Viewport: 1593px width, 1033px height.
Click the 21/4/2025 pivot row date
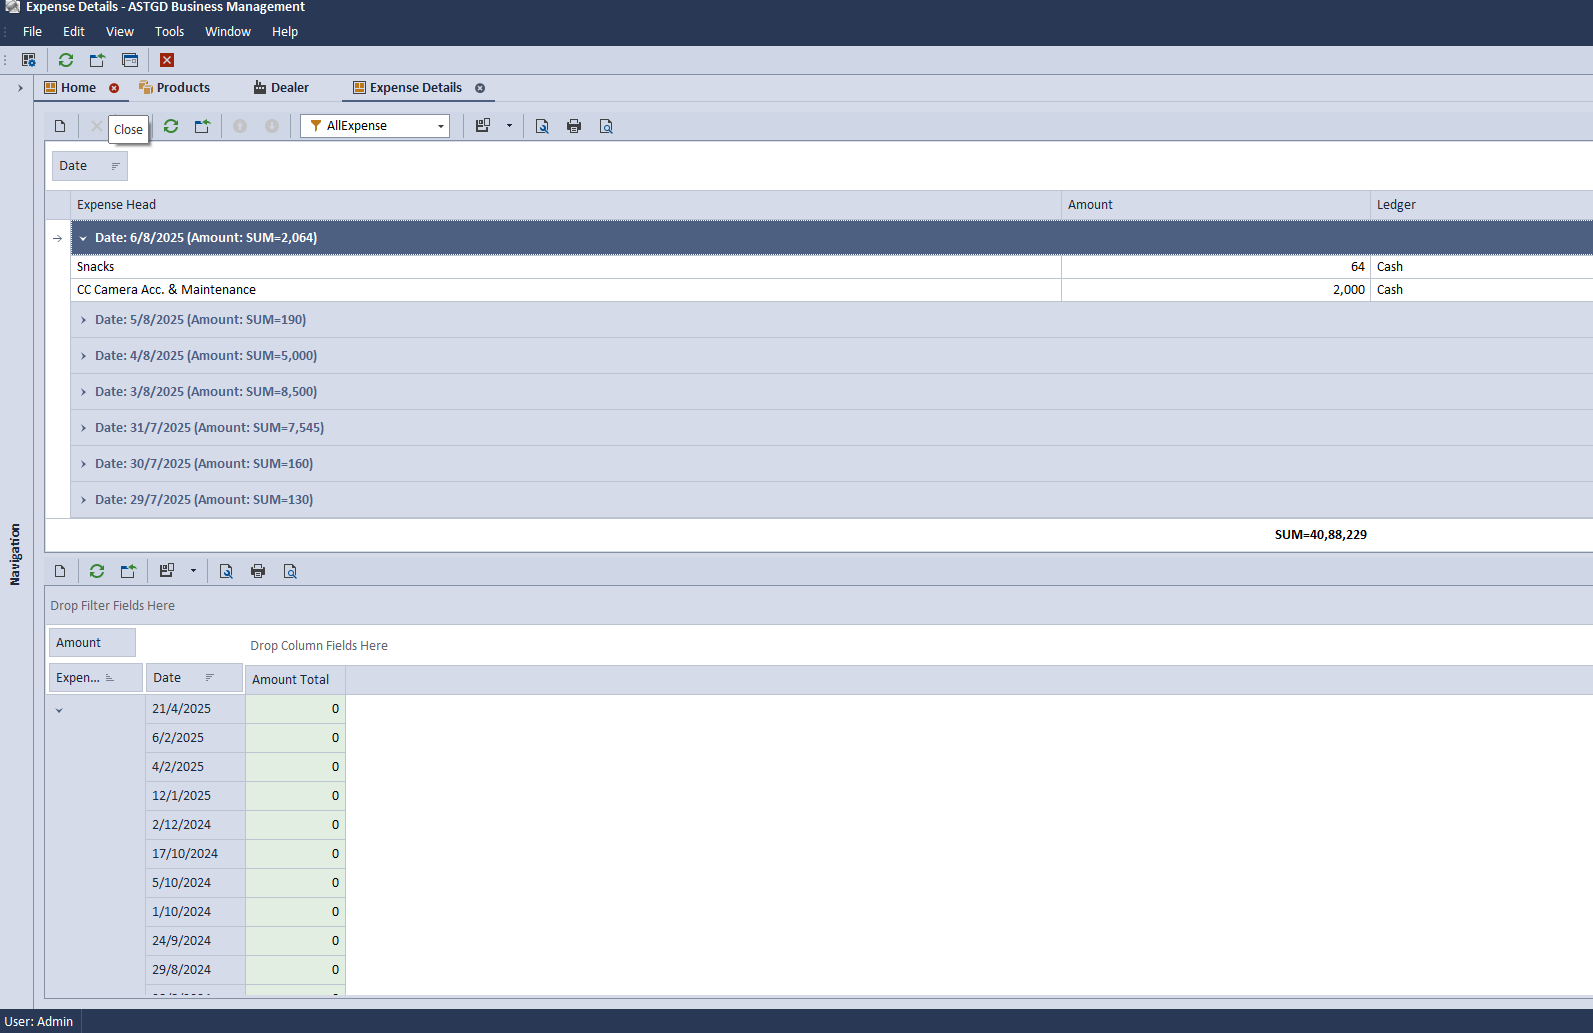(x=195, y=709)
